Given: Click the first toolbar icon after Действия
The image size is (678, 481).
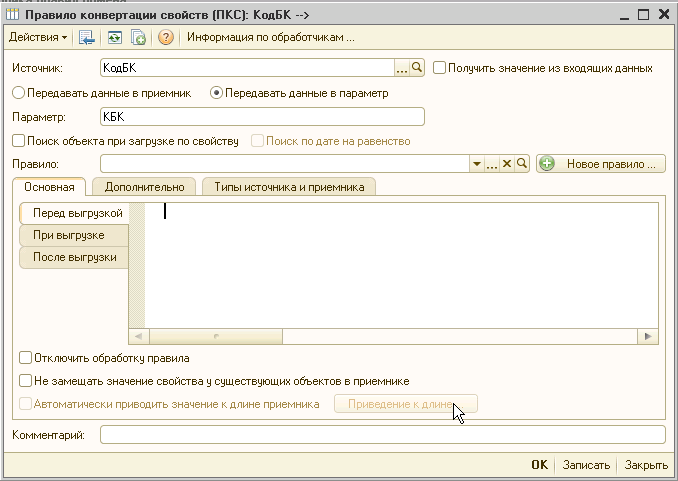Looking at the screenshot, I should click(x=86, y=37).
